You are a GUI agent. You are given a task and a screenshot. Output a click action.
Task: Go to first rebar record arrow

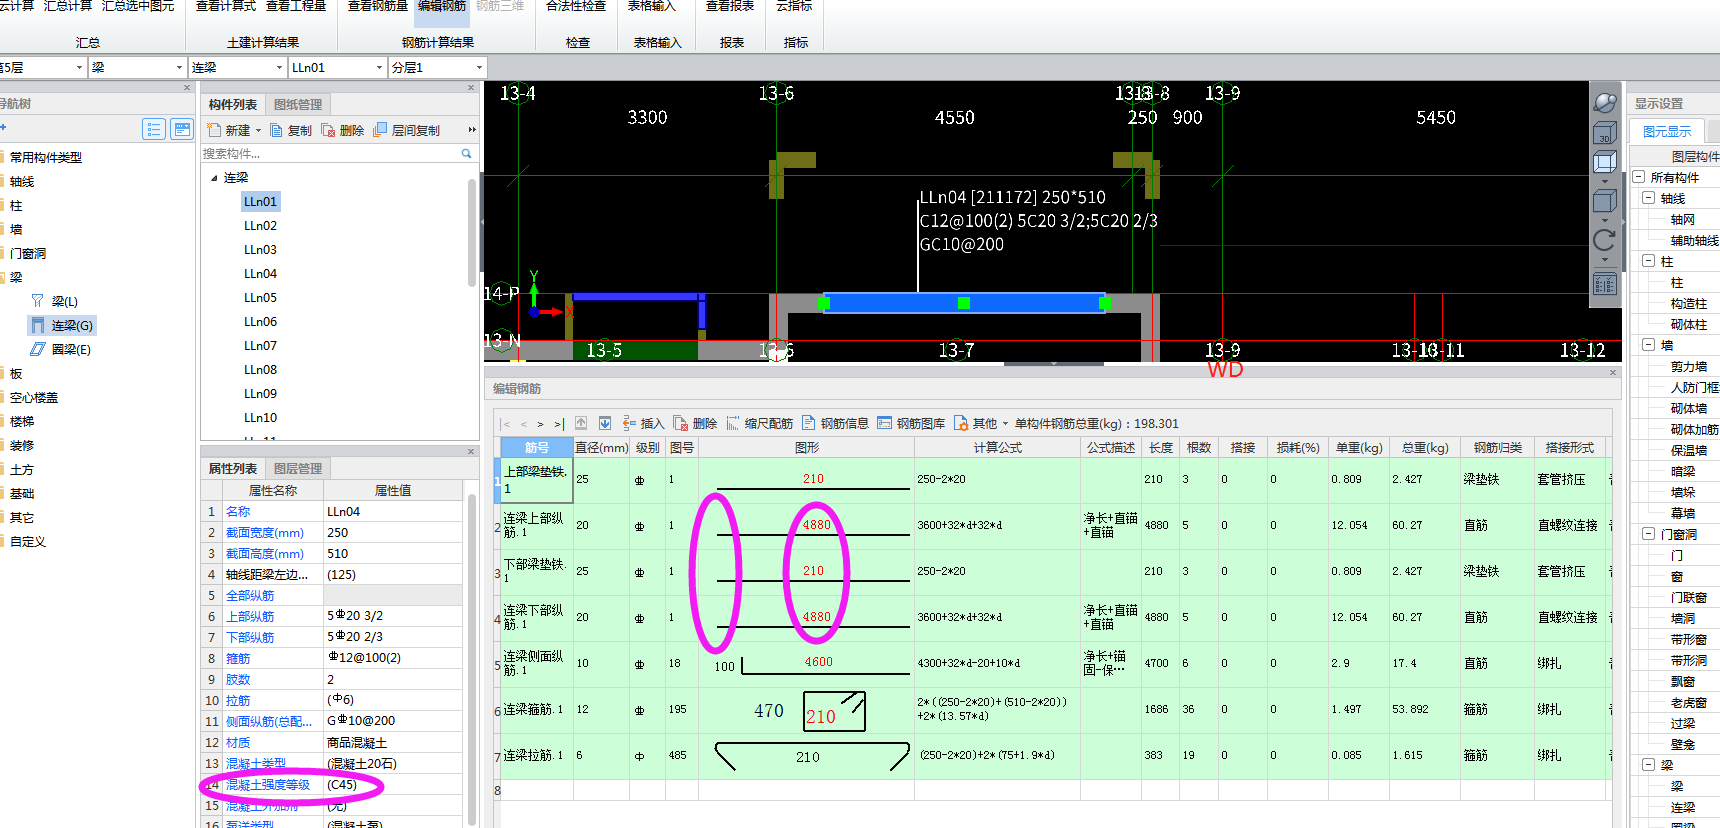[506, 424]
